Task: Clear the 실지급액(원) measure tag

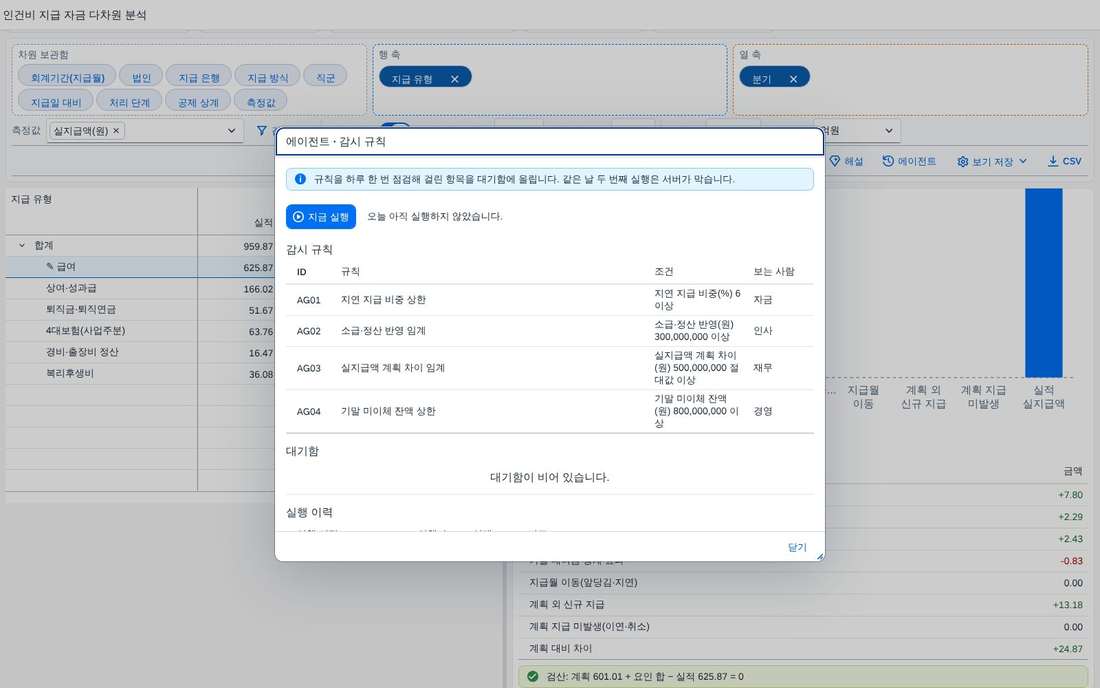Action: (x=116, y=130)
